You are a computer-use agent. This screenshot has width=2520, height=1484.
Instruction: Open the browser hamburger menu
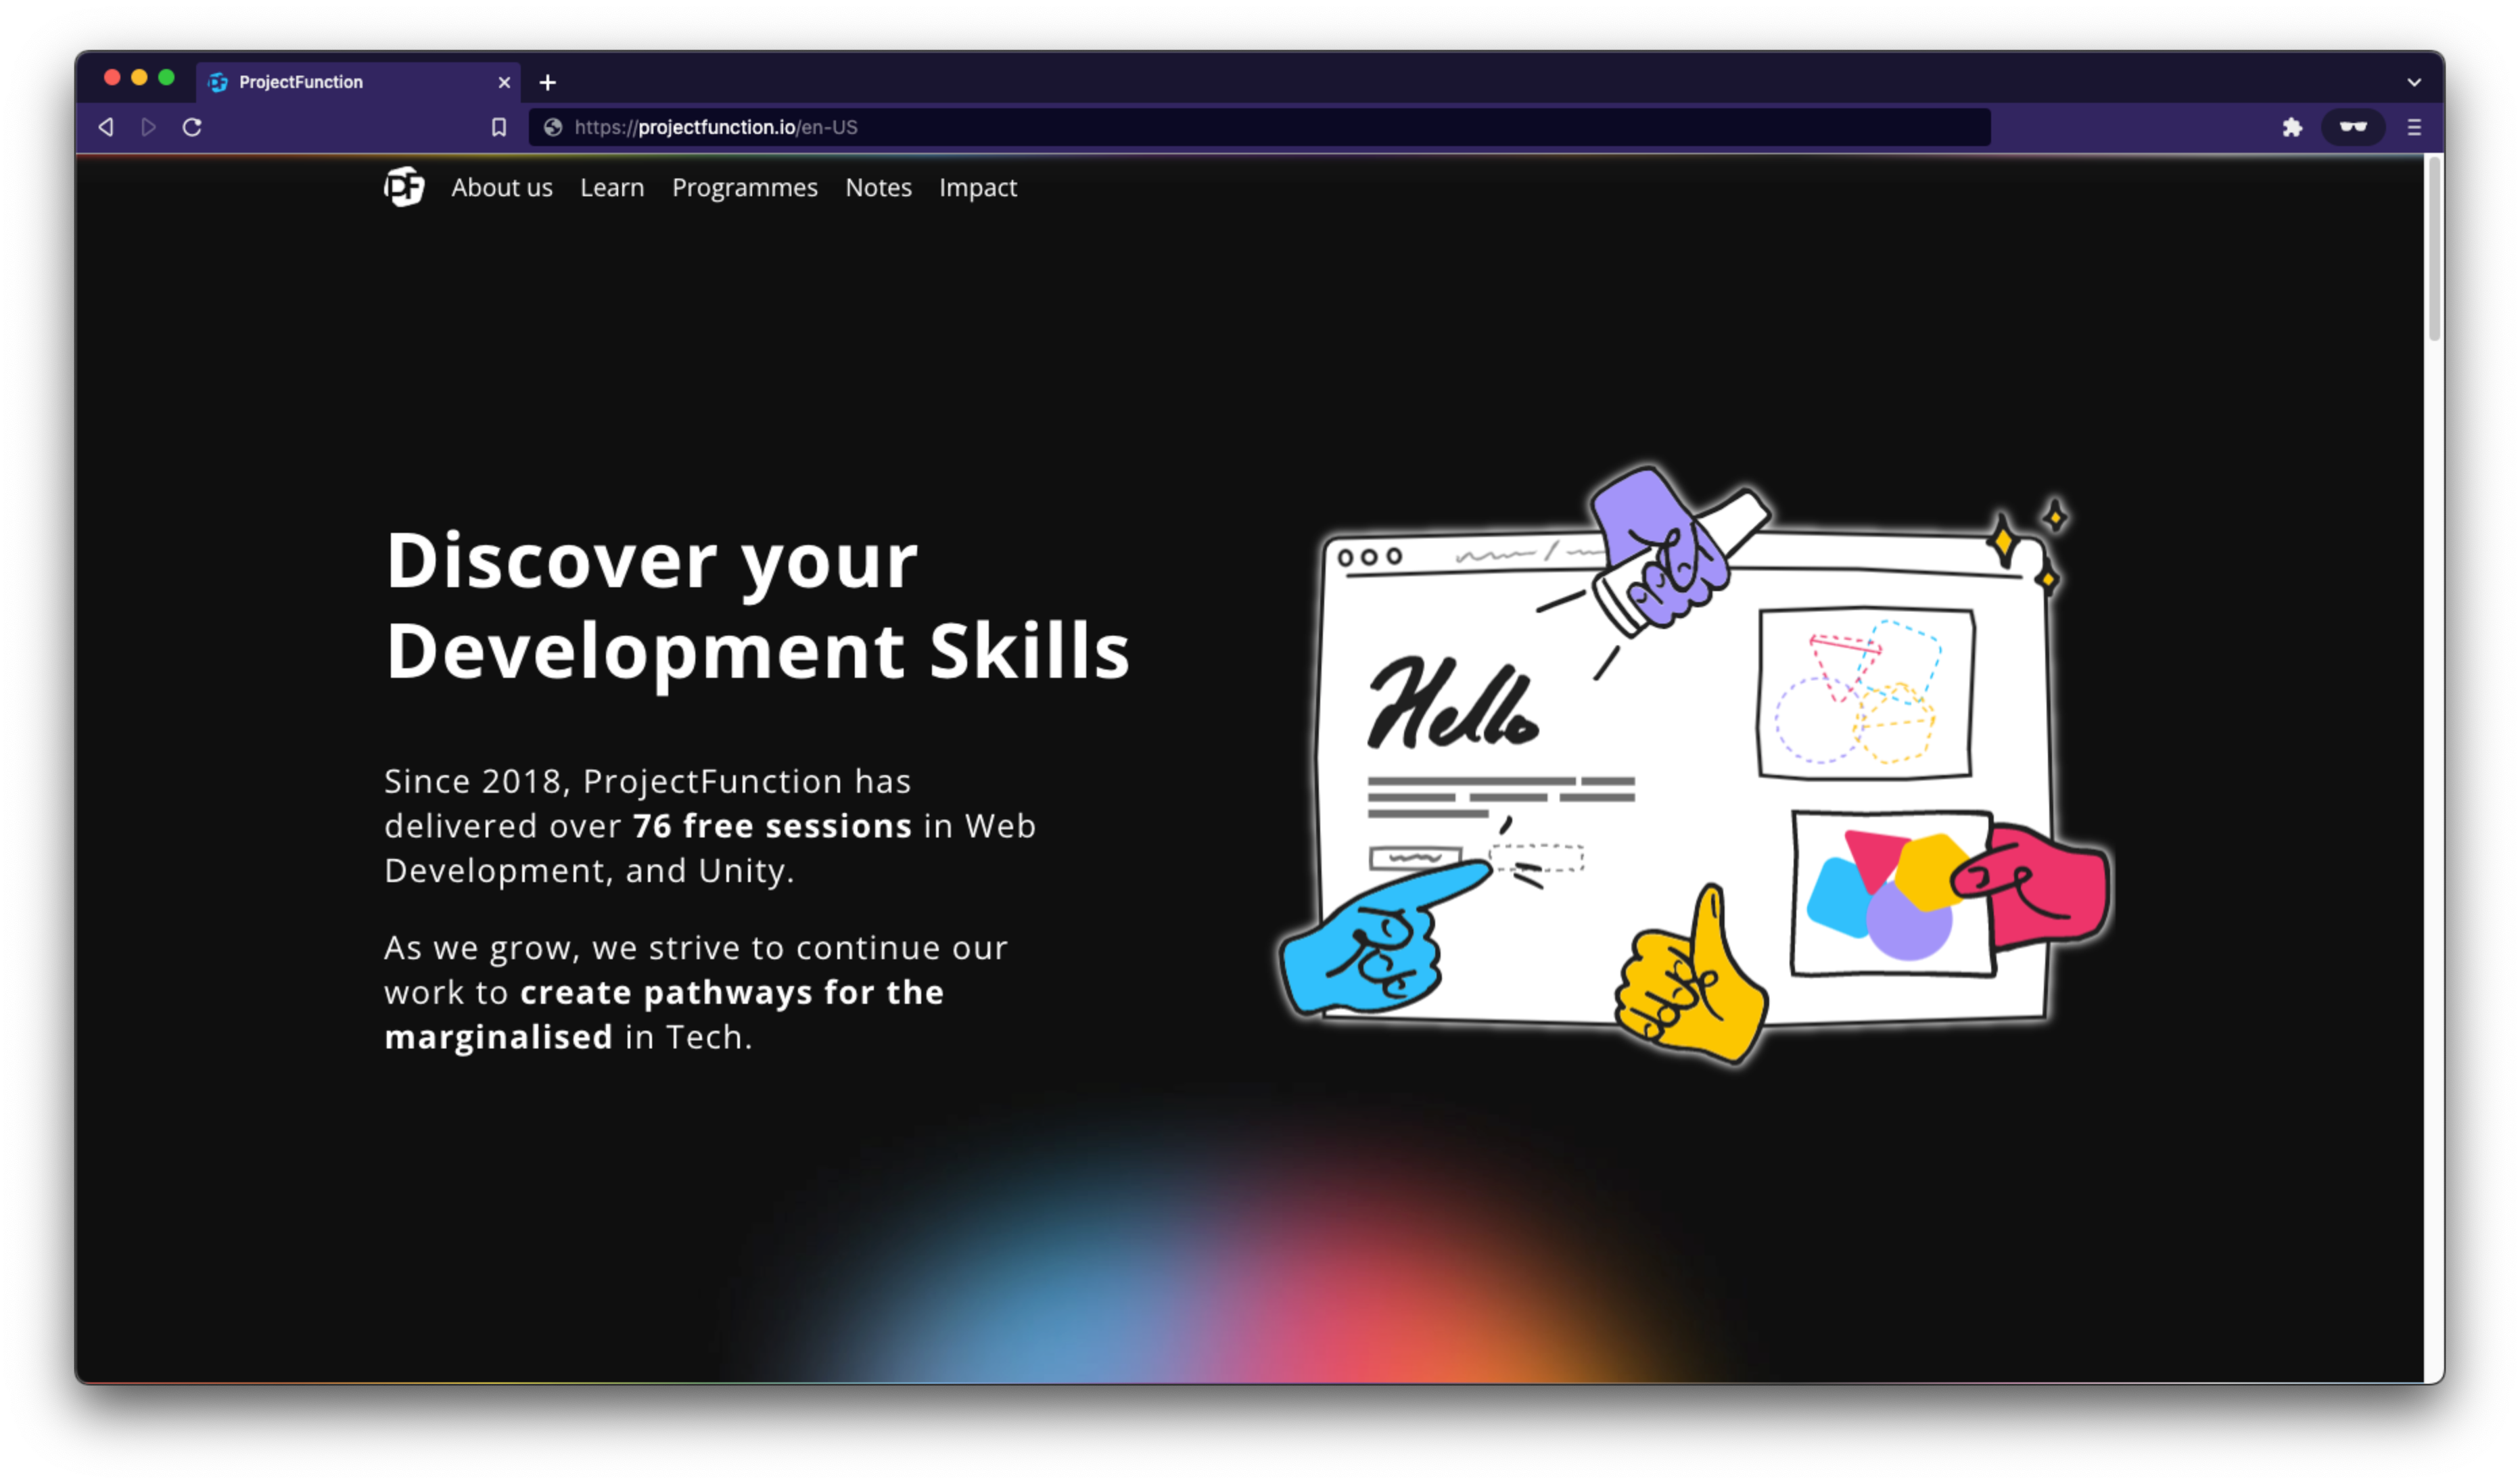pyautogui.click(x=2414, y=127)
